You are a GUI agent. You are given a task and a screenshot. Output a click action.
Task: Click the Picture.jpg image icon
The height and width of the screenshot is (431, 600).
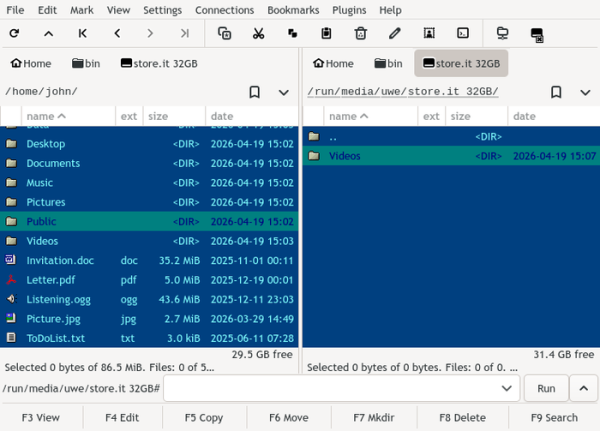pyautogui.click(x=11, y=318)
